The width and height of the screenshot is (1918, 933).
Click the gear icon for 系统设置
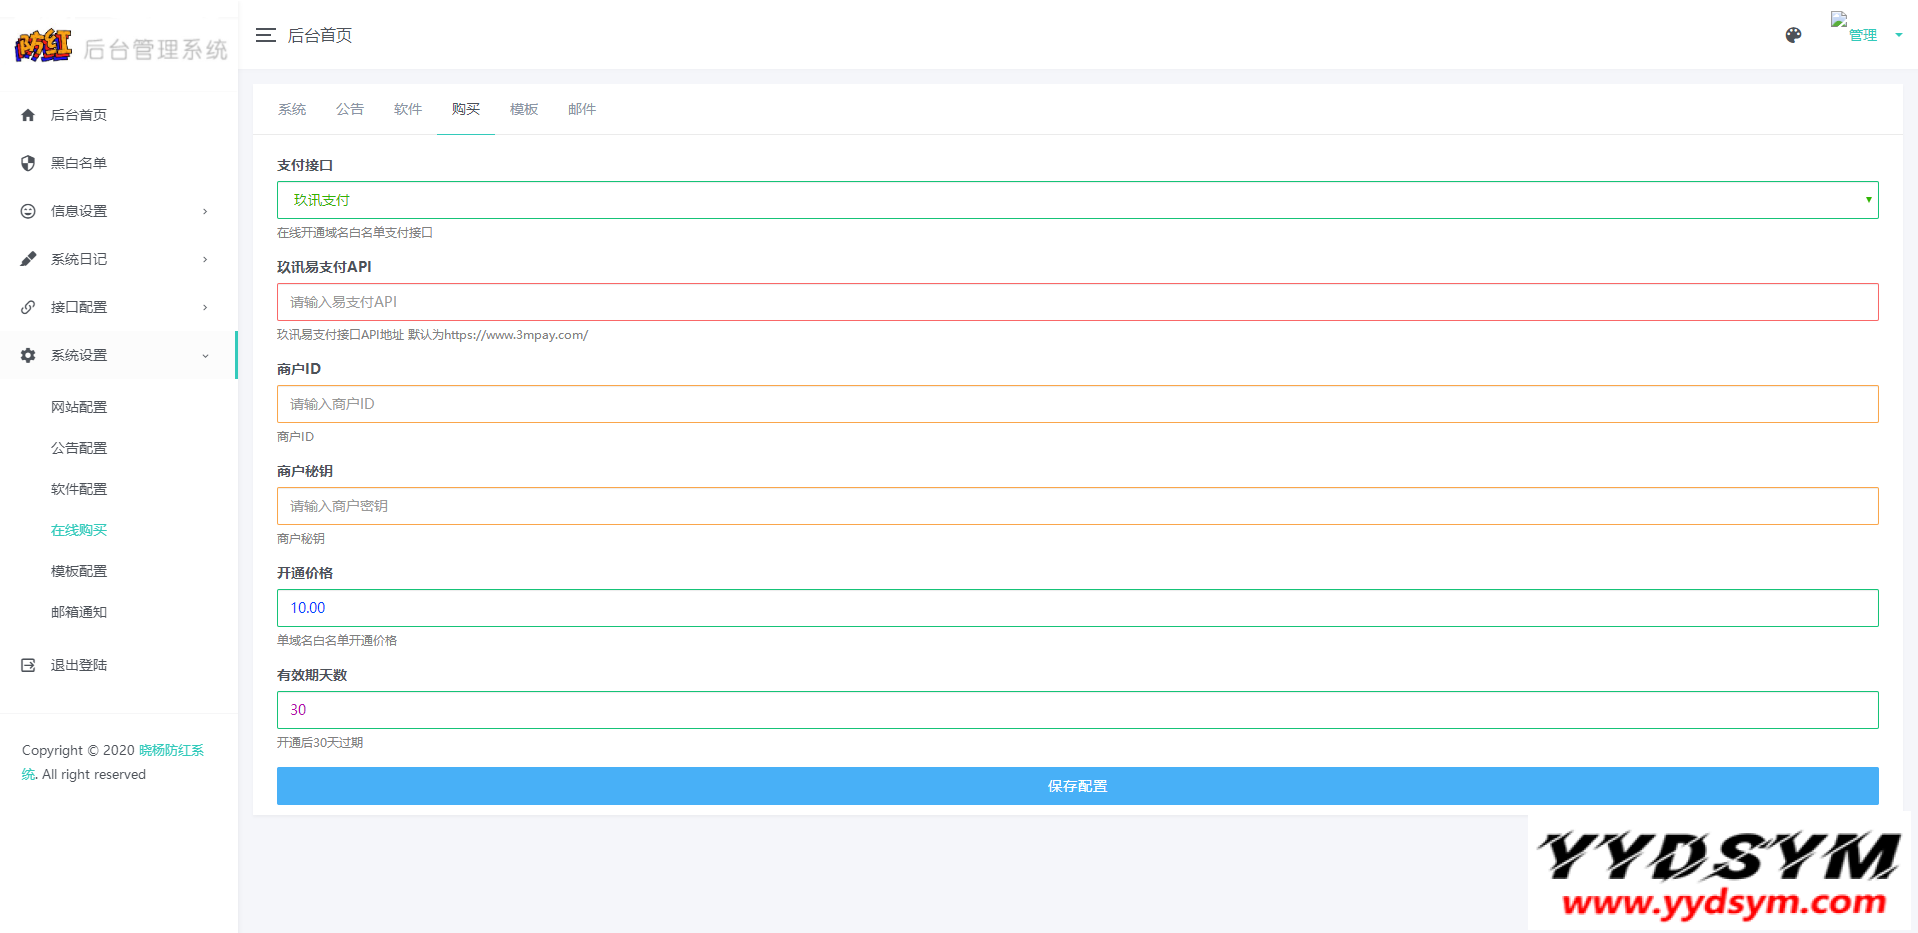(28, 355)
